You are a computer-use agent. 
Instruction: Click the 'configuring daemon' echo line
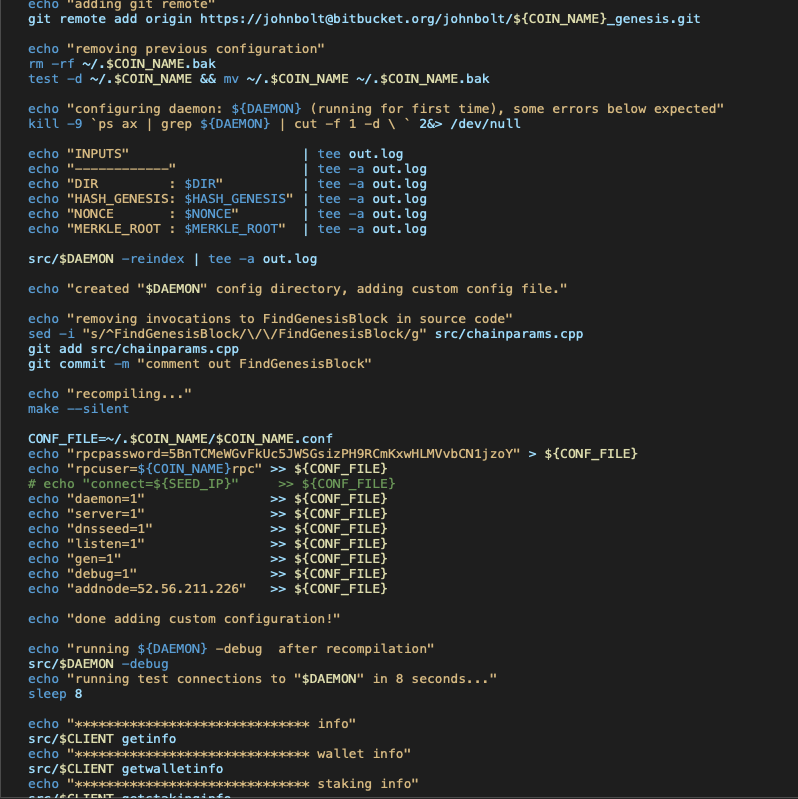coord(376,109)
